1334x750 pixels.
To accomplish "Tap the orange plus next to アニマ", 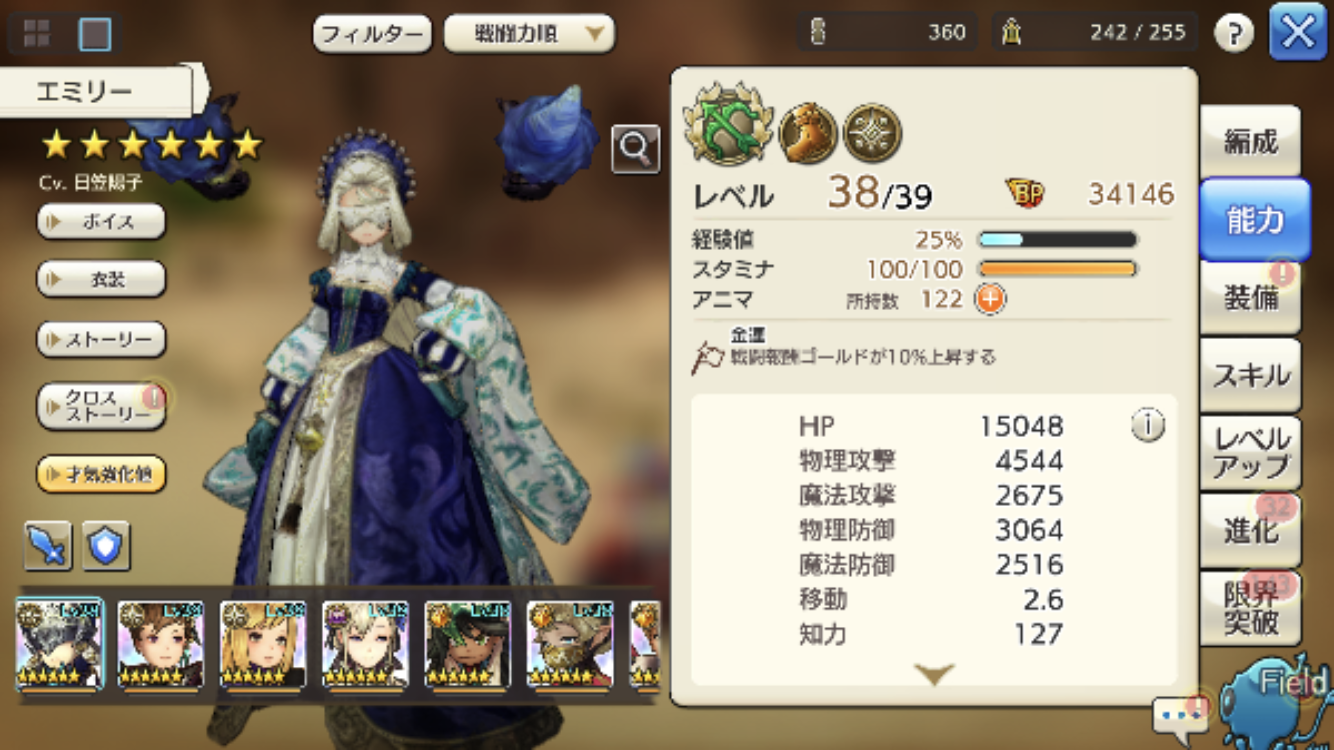I will pyautogui.click(x=990, y=299).
